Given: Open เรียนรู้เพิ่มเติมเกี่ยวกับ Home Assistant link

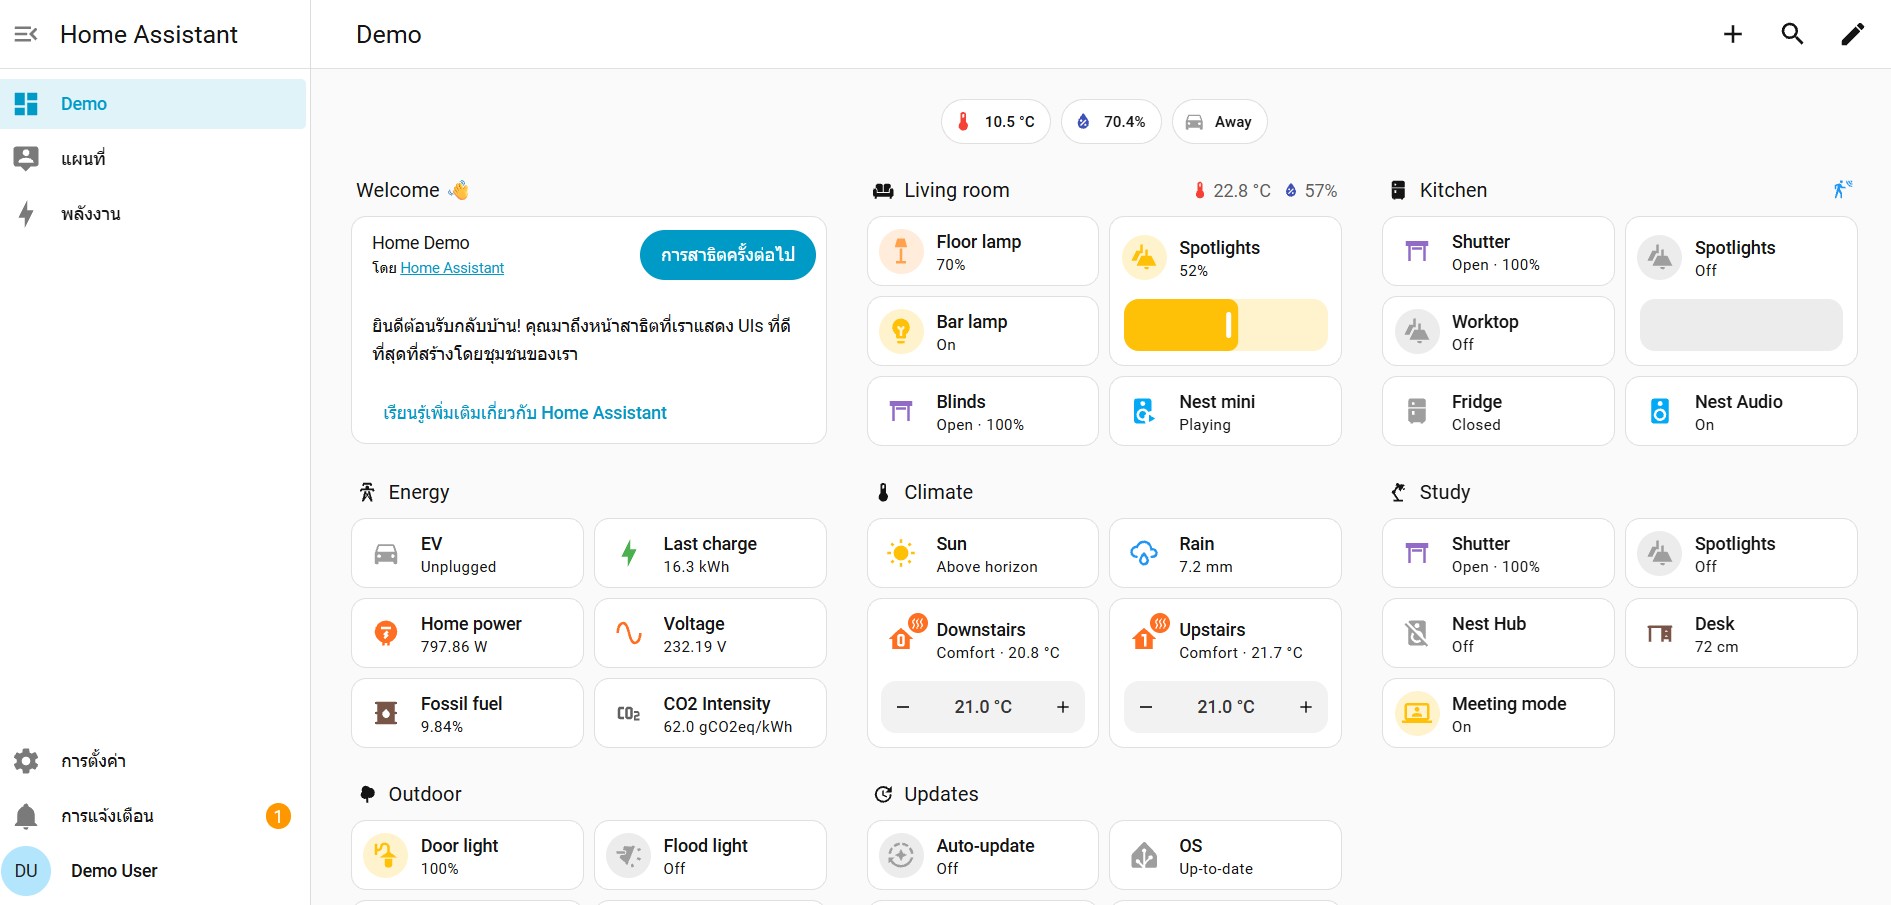Looking at the screenshot, I should [x=525, y=413].
